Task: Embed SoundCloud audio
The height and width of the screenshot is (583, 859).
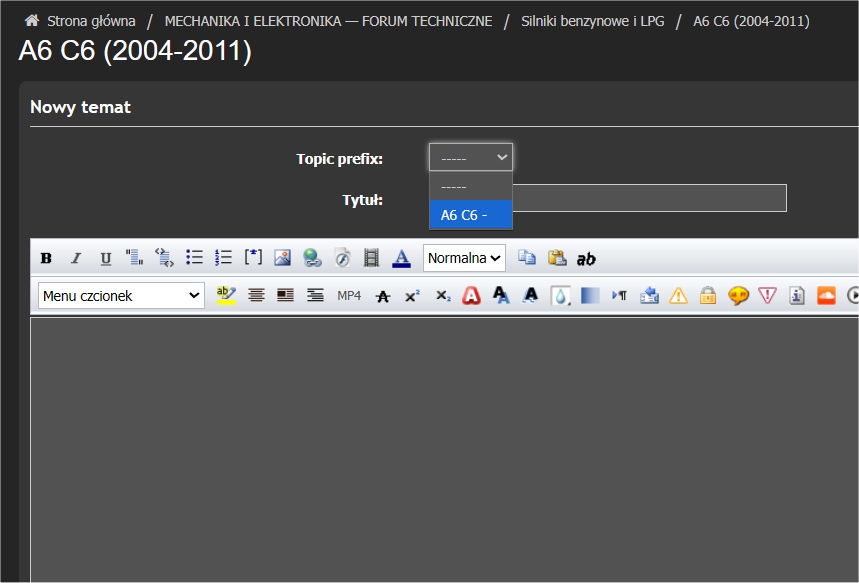Action: [826, 296]
